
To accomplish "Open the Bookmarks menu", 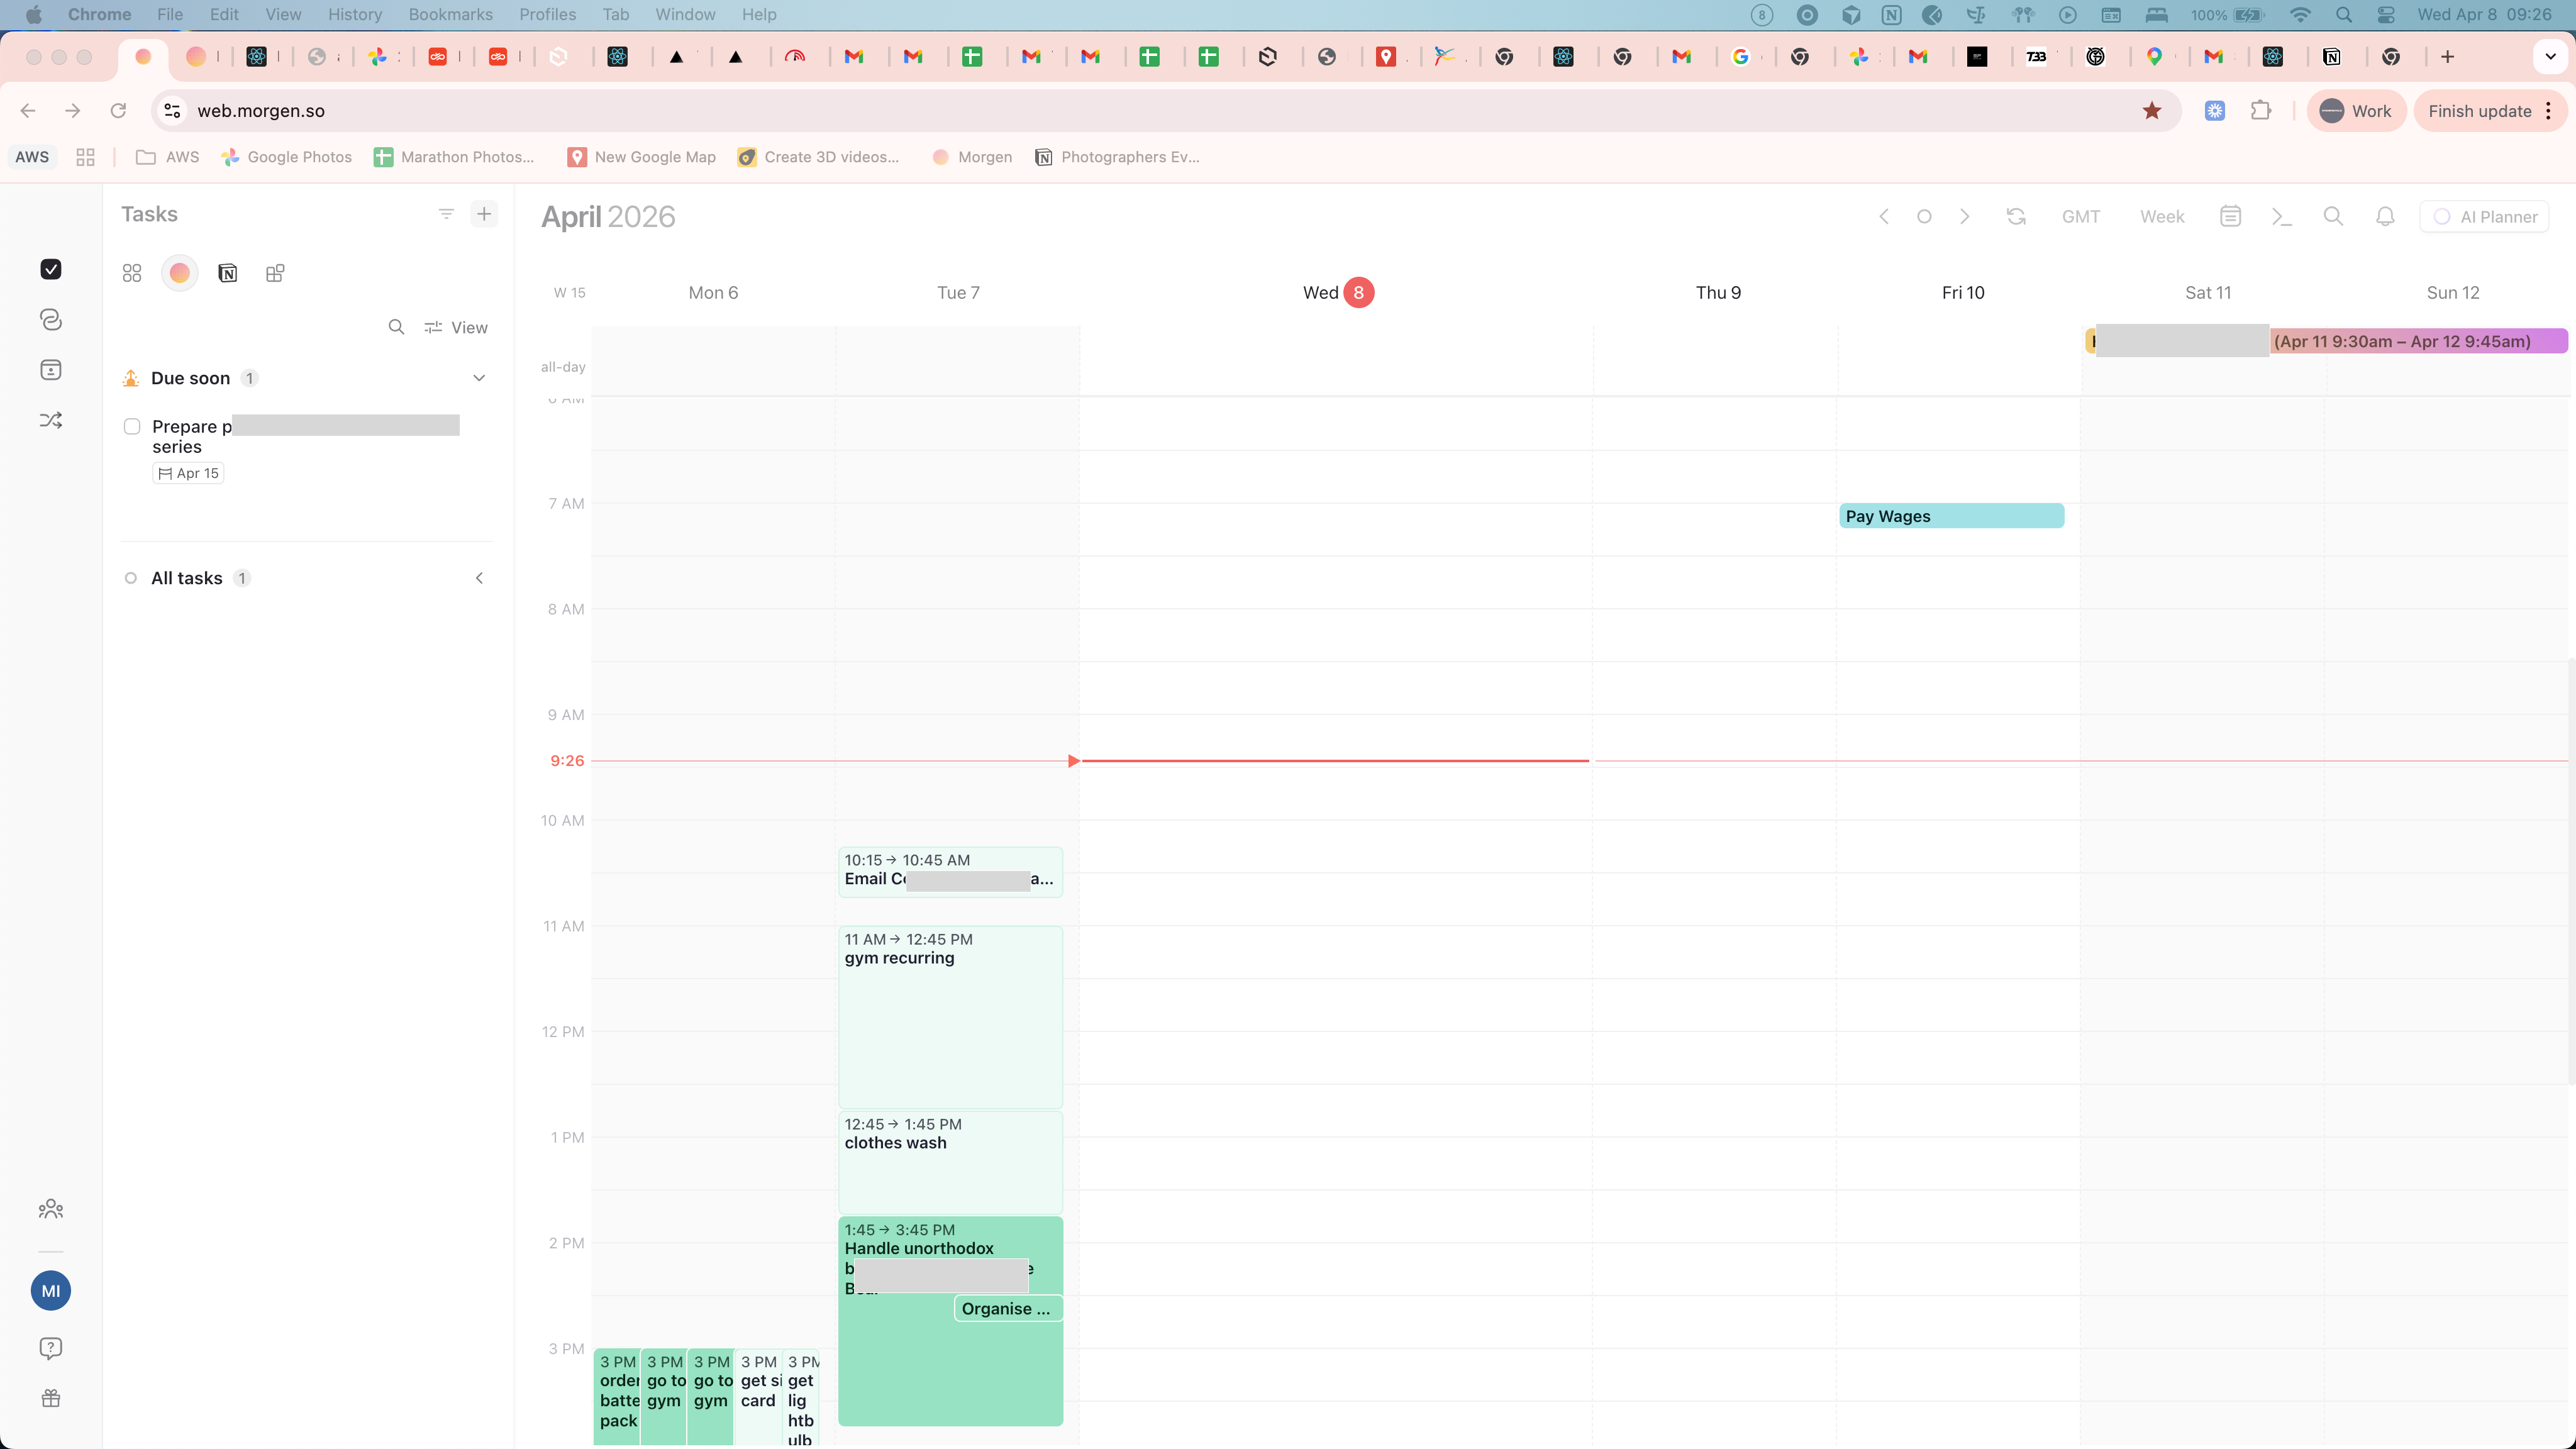I will 450,14.
